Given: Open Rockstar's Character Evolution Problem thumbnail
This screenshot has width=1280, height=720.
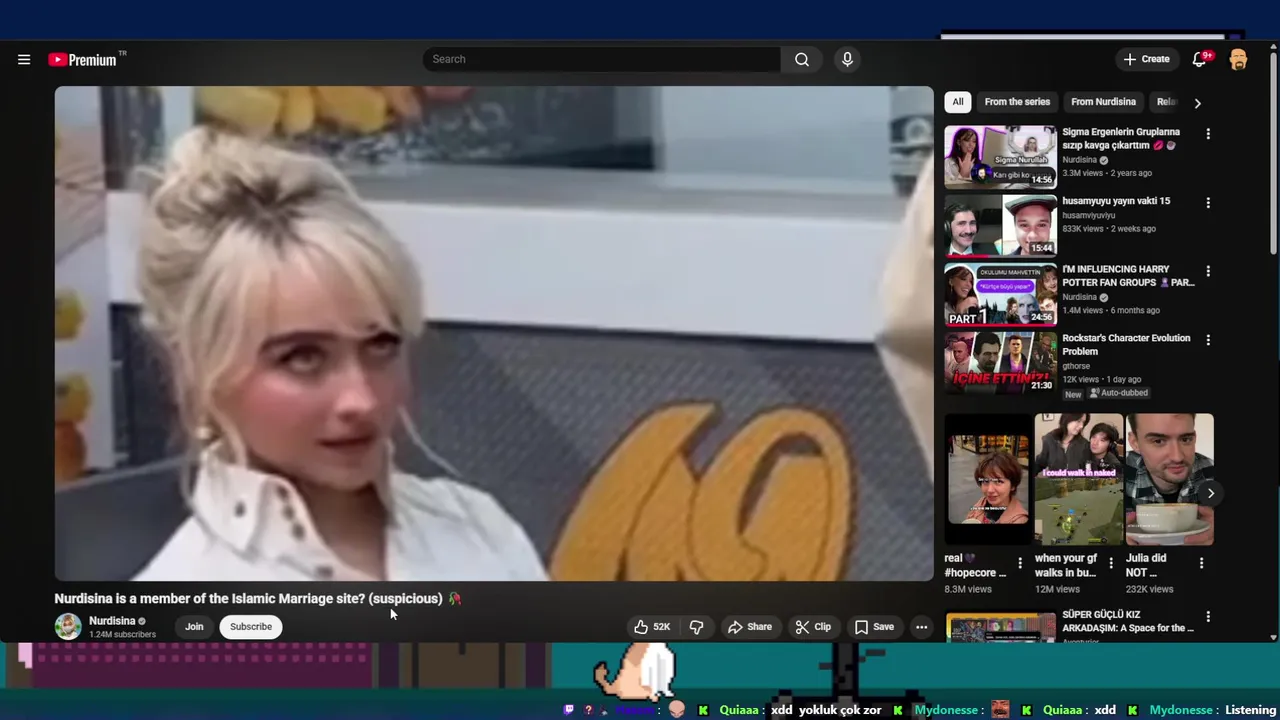Looking at the screenshot, I should pyautogui.click(x=1000, y=363).
